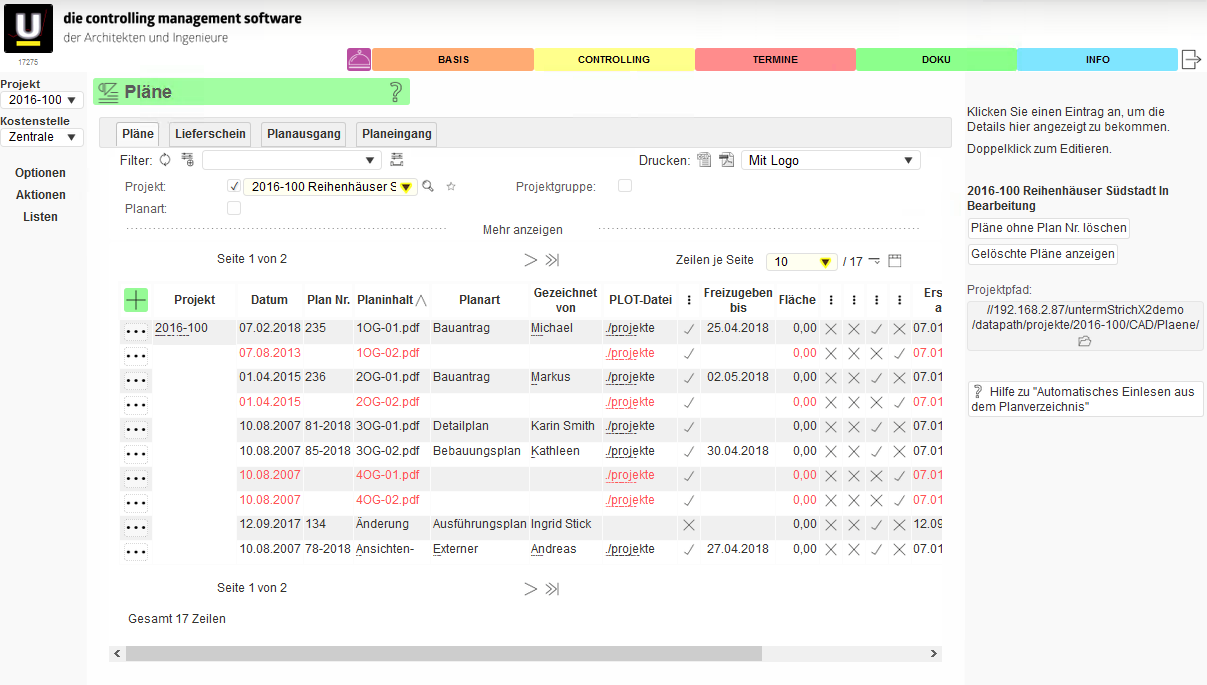Click the green plus icon to add plan
1207x685 pixels.
click(136, 299)
